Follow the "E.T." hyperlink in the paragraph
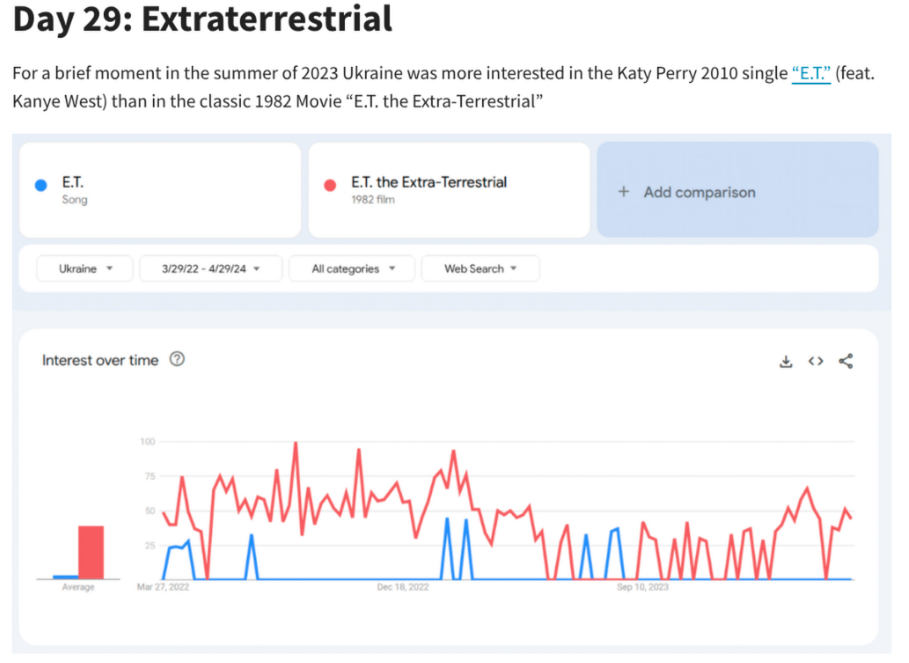The height and width of the screenshot is (663, 909). point(811,74)
